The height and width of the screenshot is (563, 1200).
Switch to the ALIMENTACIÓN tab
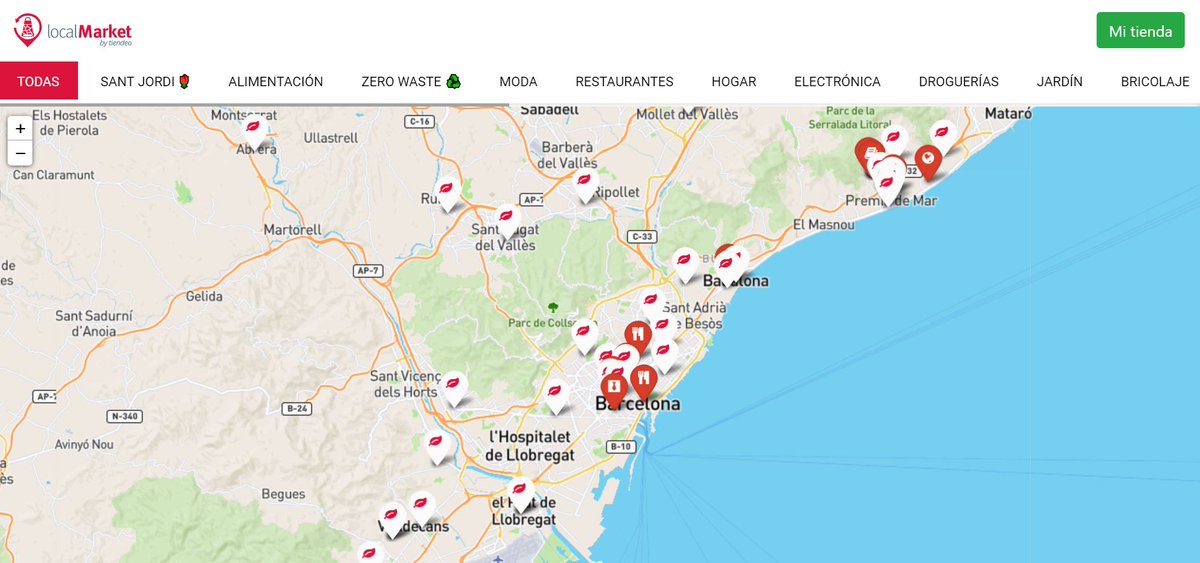click(x=276, y=82)
